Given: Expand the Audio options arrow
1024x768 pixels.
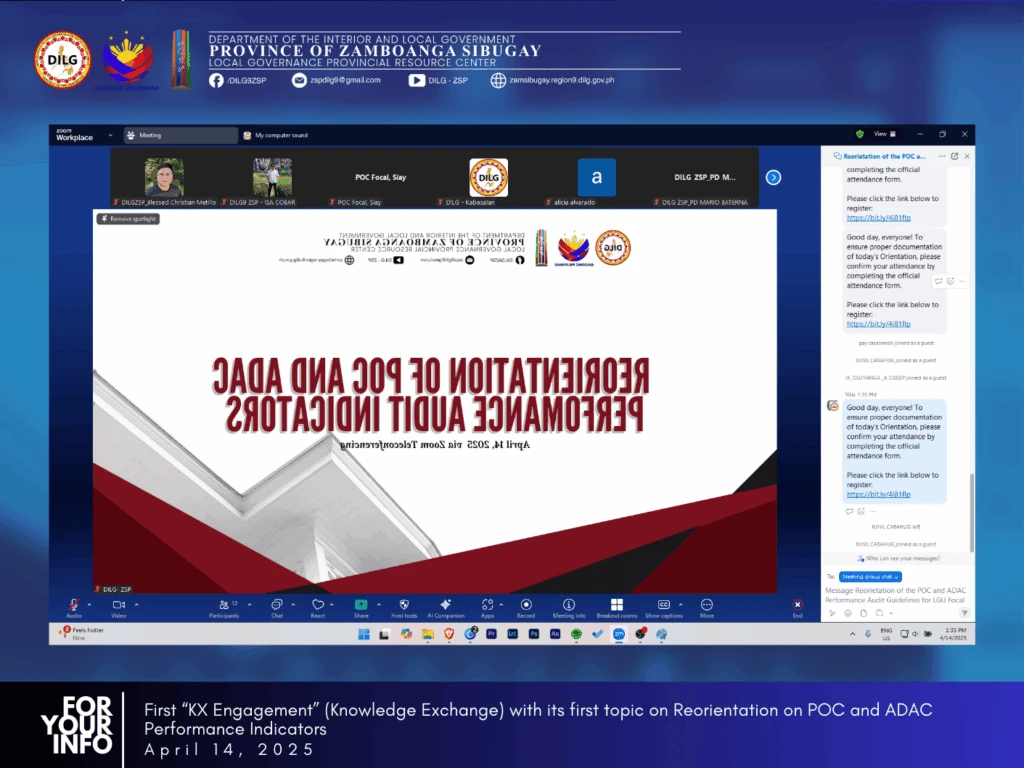Looking at the screenshot, I should (89, 605).
